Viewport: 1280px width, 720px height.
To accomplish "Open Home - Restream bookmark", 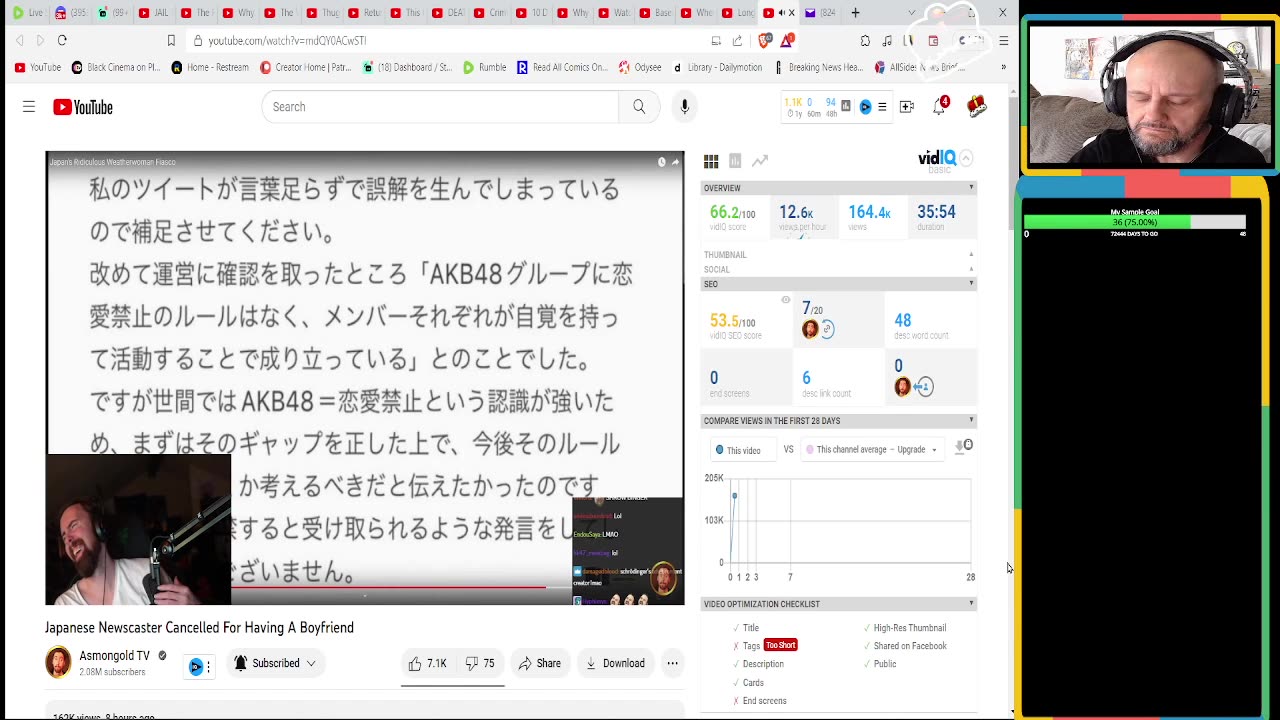I will (210, 67).
